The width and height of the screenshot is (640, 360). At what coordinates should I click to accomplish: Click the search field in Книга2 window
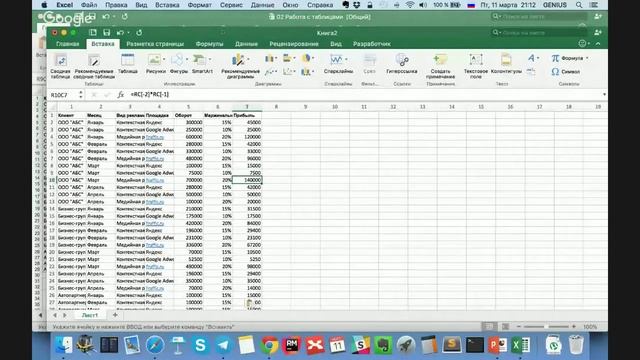[x=540, y=33]
